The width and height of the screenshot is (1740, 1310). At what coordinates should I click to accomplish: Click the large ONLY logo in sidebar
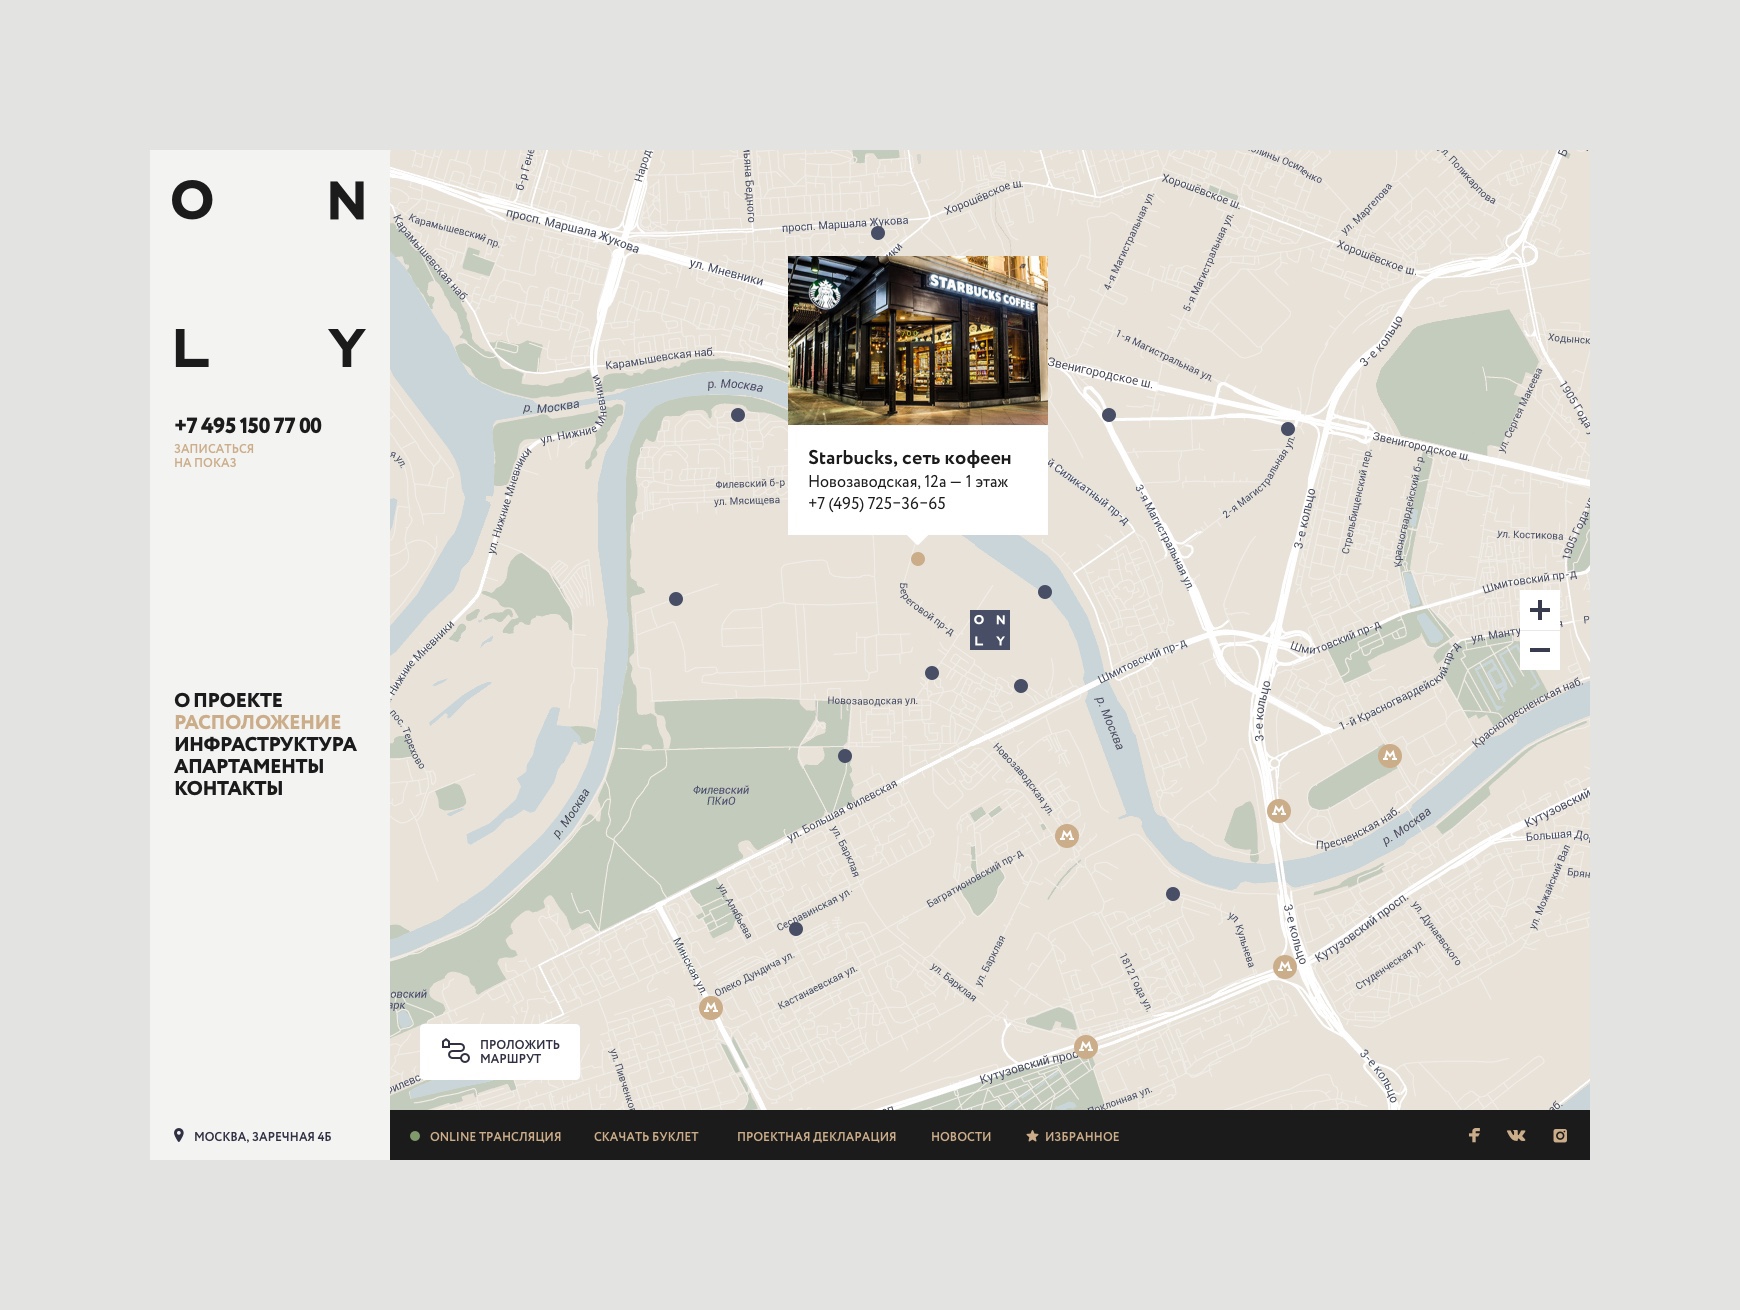coord(269,274)
